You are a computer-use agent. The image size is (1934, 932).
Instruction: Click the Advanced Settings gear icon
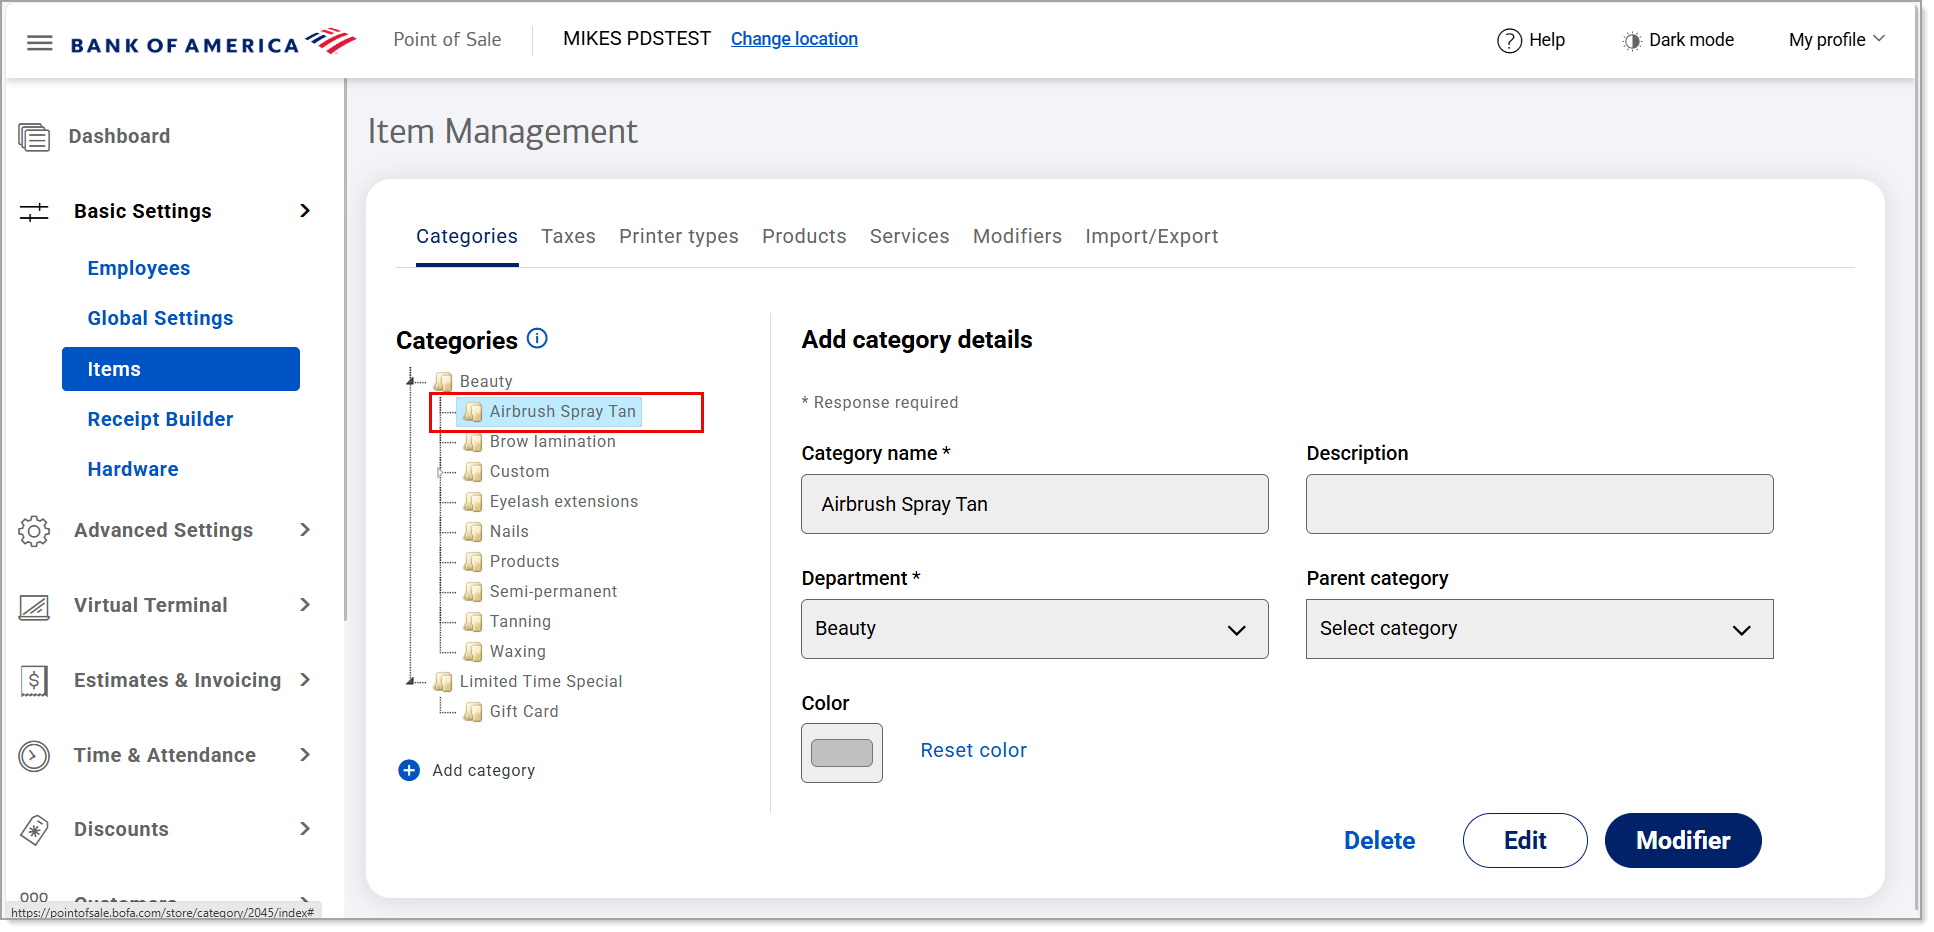[34, 531]
